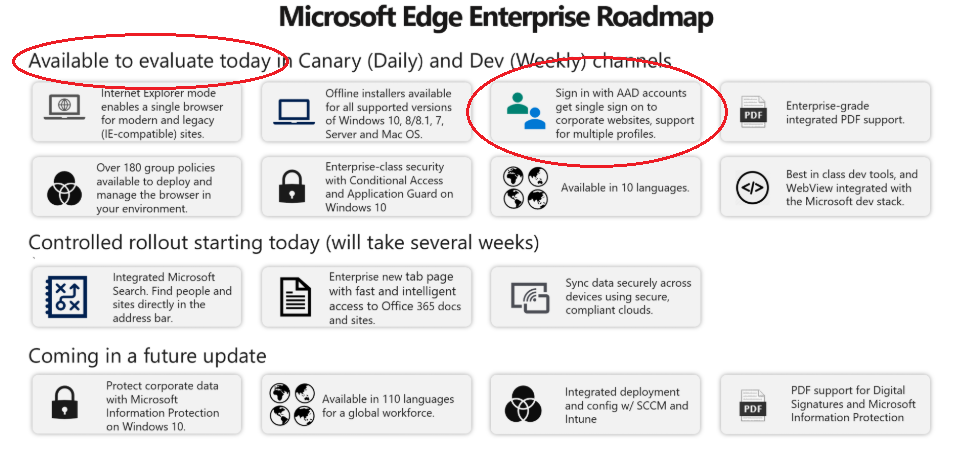Click the circles icon for SCCM and Intune deployment

[x=523, y=405]
